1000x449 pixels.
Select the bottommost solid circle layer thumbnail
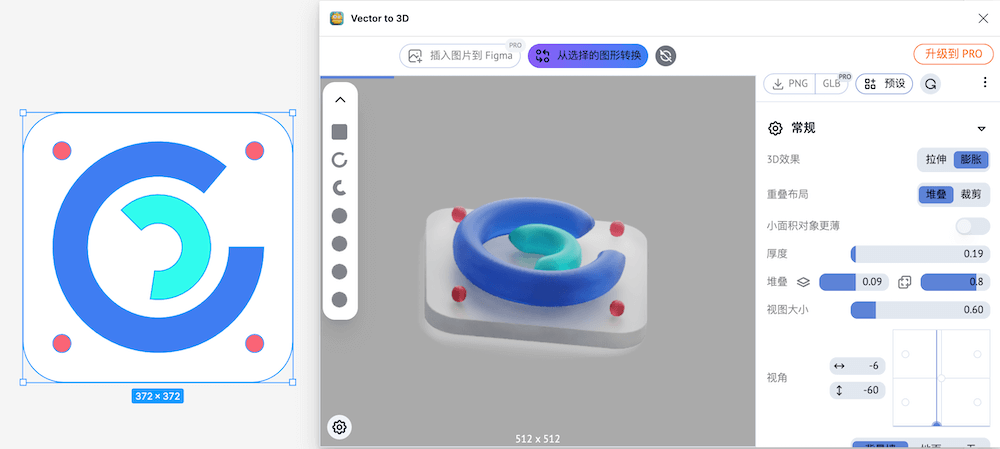click(340, 299)
